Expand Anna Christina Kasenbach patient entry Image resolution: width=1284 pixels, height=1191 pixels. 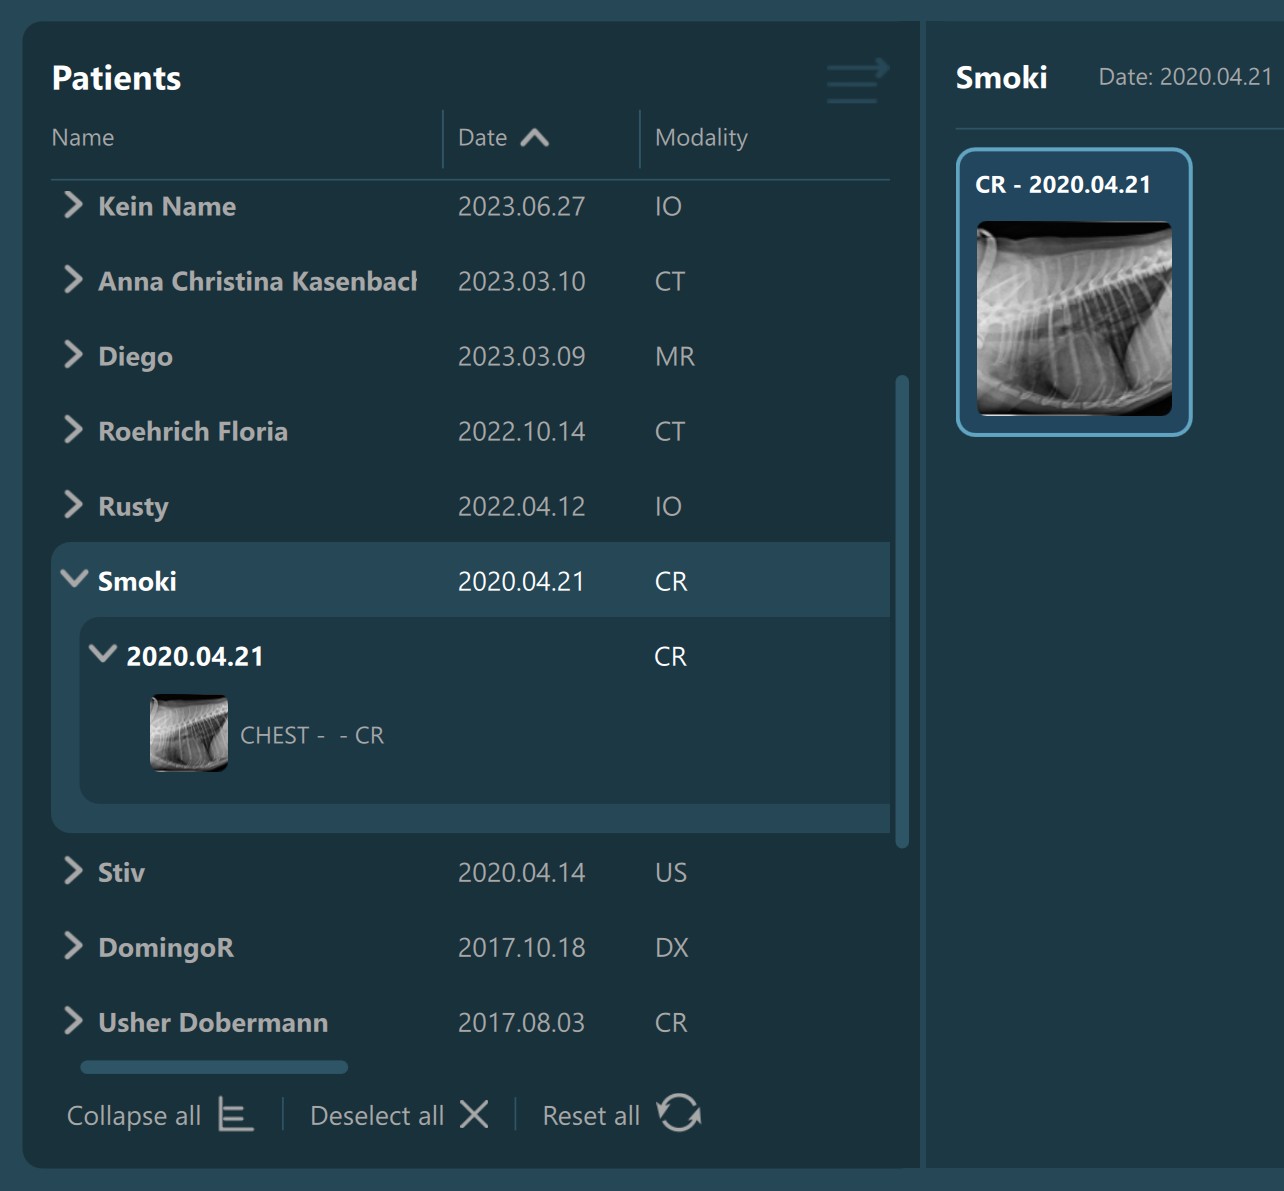73,280
